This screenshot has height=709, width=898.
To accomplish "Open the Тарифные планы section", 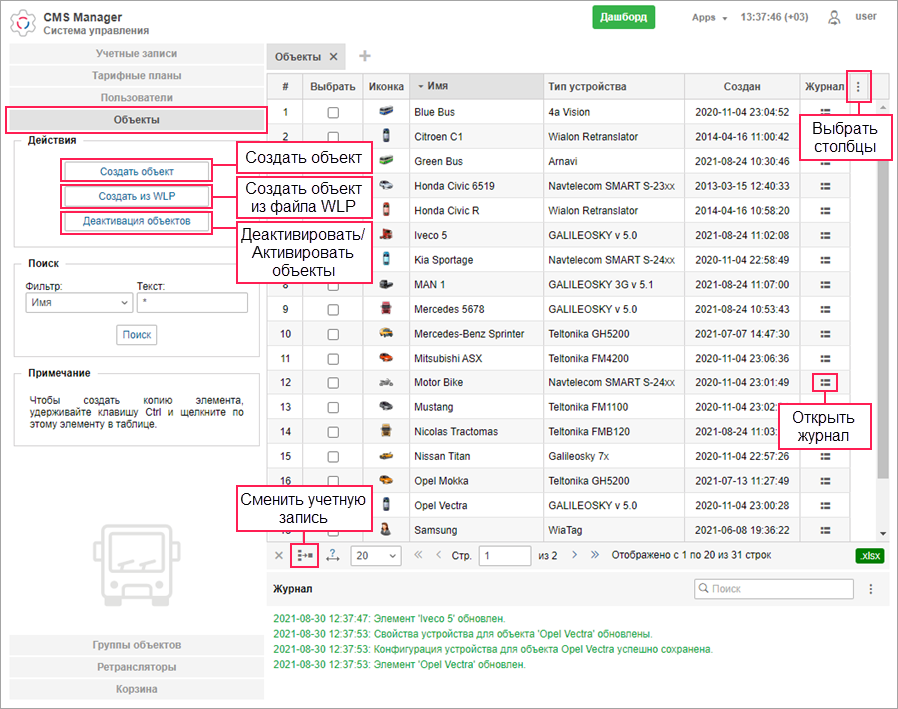I will coord(136,76).
